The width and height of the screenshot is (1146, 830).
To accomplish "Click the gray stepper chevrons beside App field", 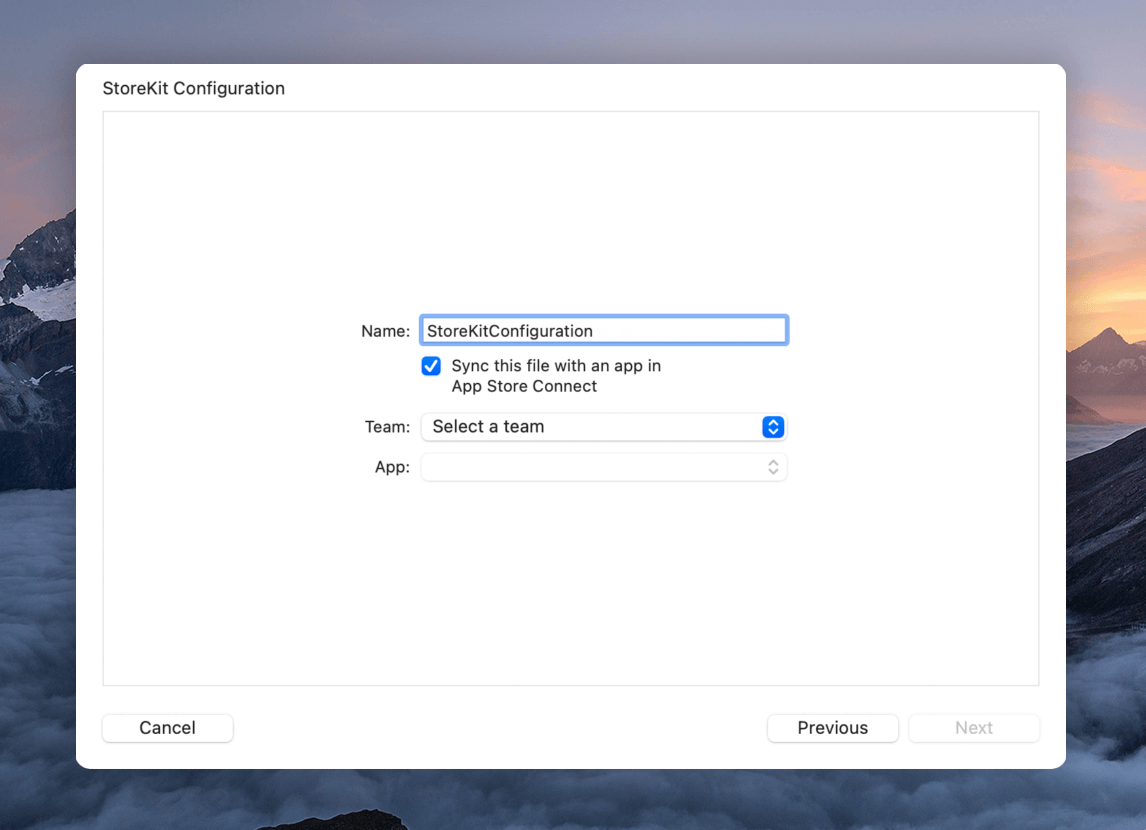I will [772, 466].
